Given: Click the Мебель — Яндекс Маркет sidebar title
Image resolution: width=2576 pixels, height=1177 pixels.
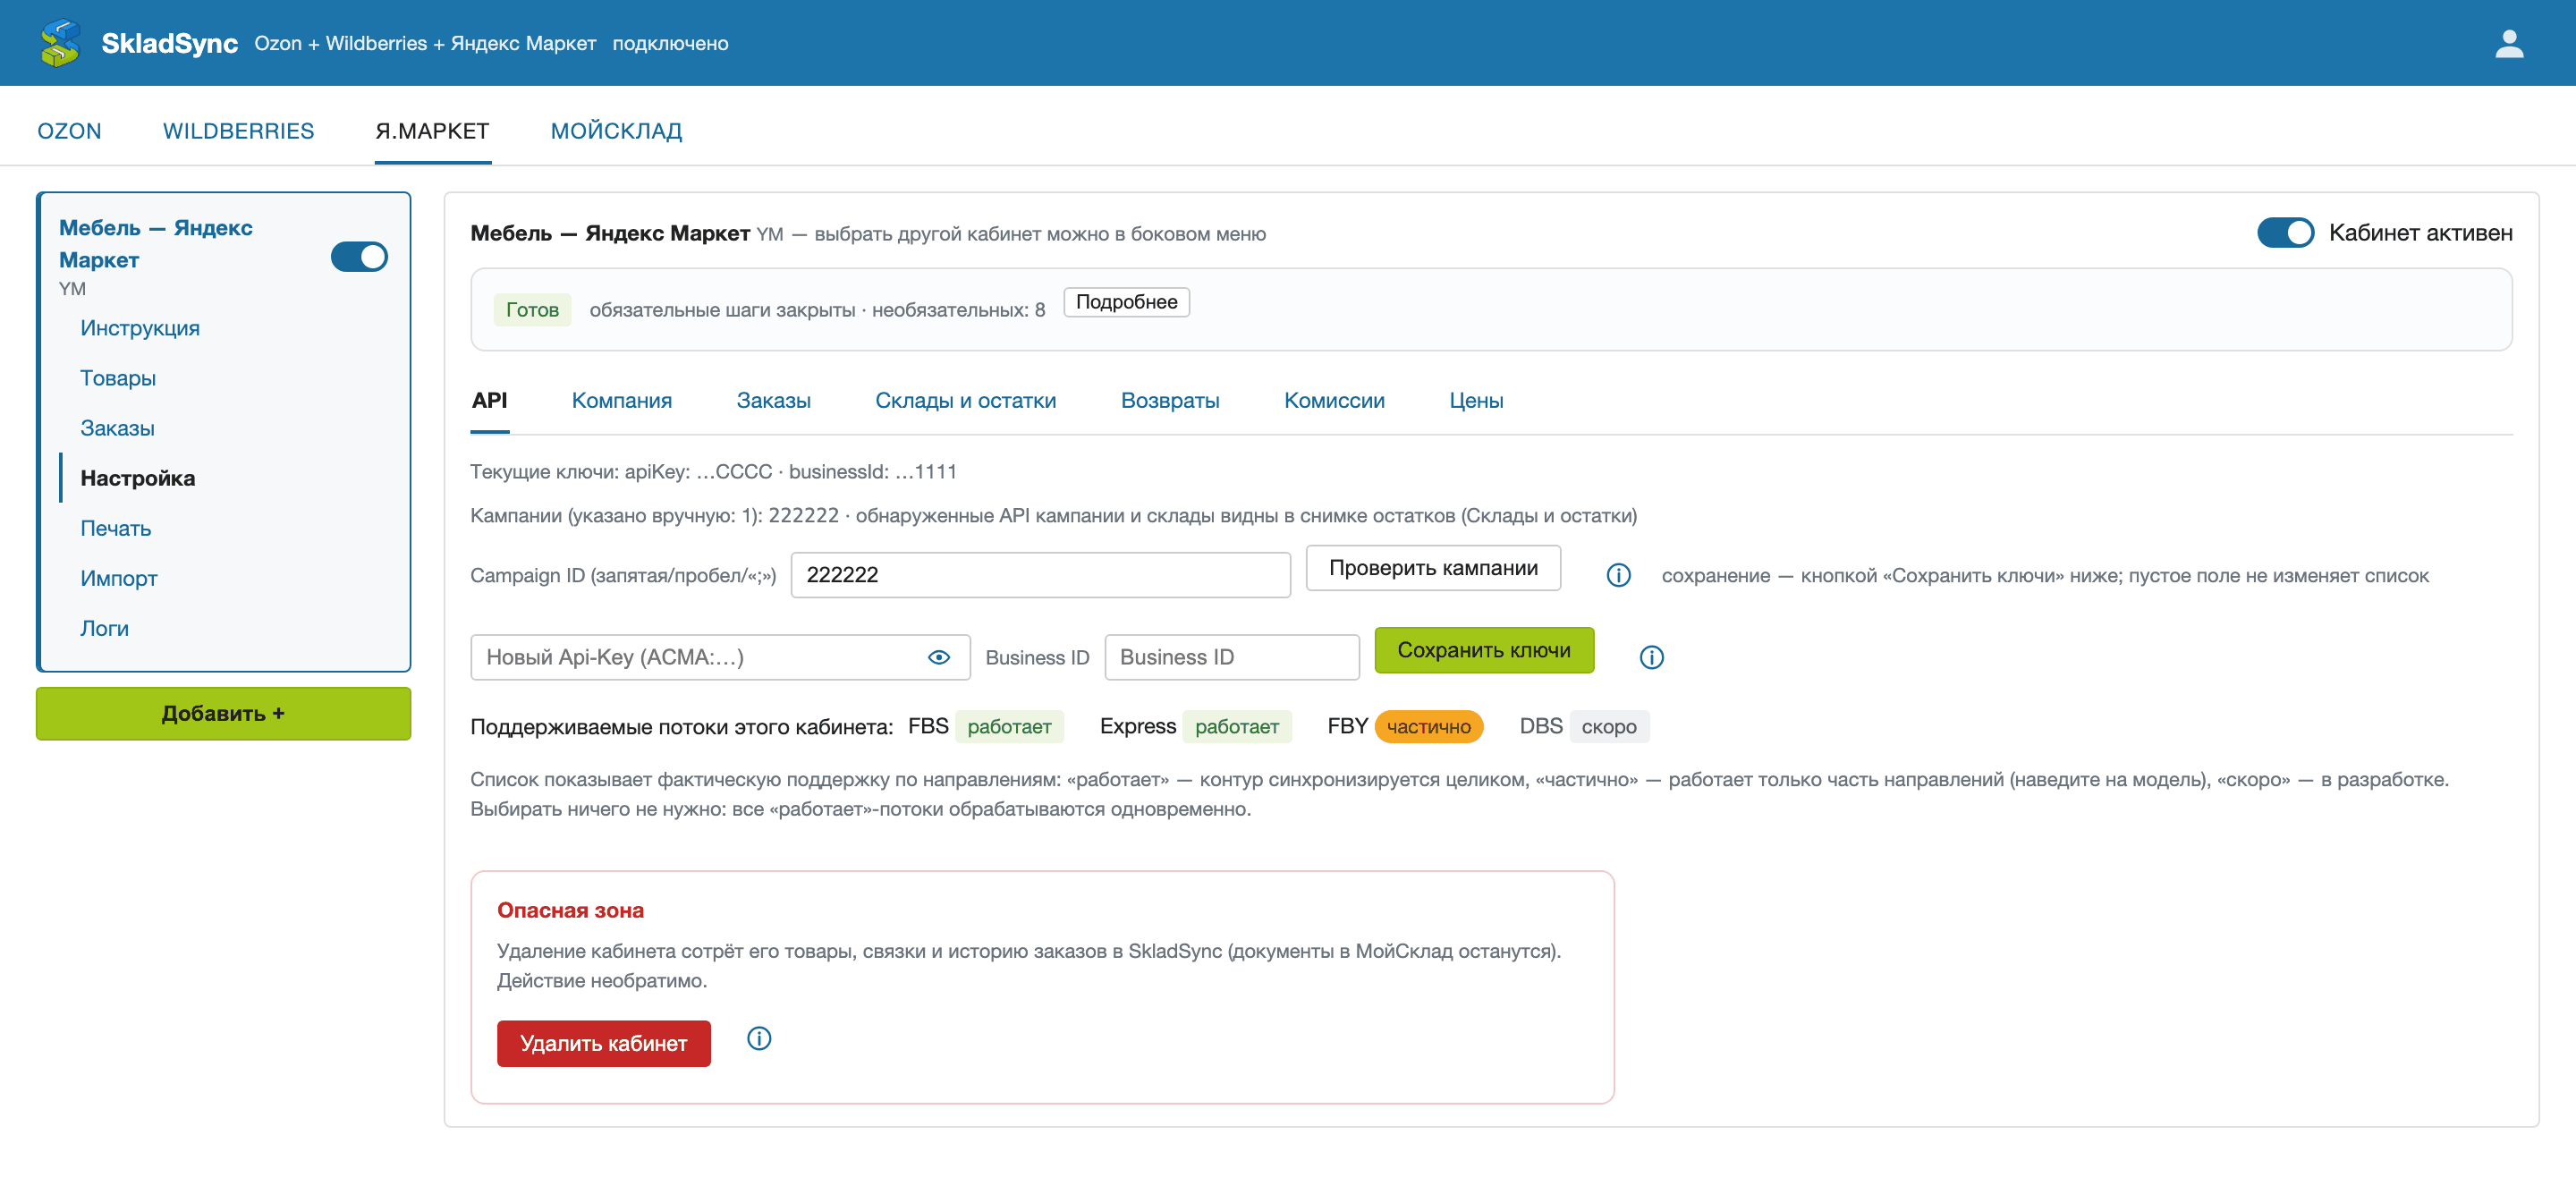Looking at the screenshot, I should point(156,243).
